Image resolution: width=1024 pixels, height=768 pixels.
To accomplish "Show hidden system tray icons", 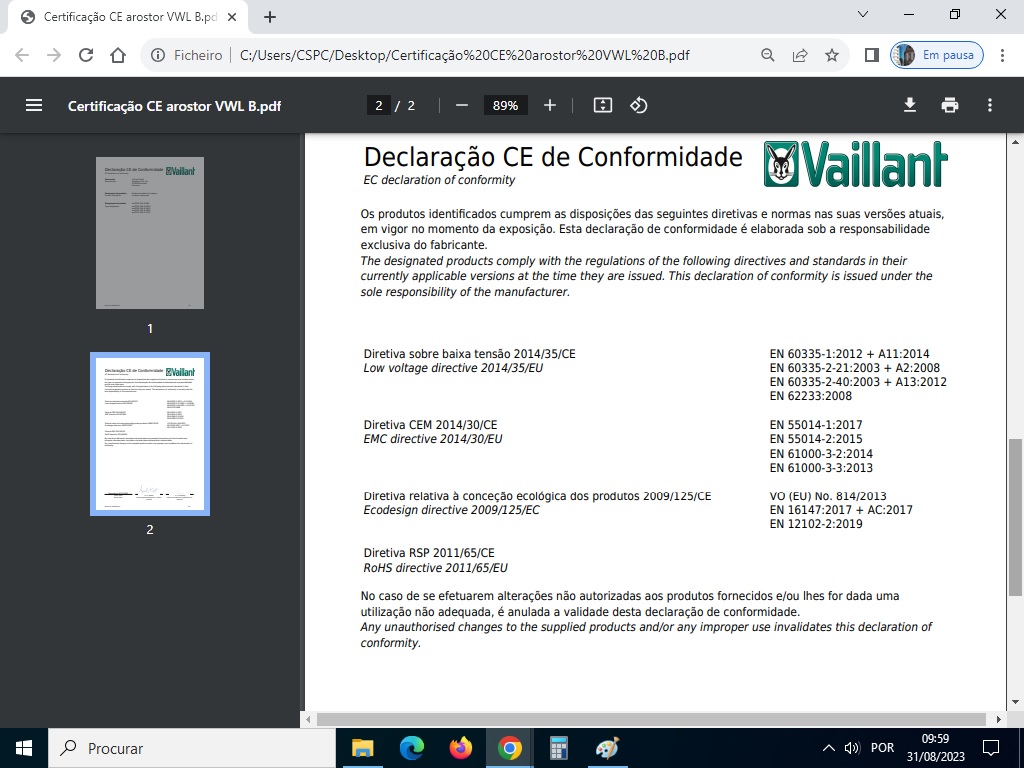I will pos(828,748).
